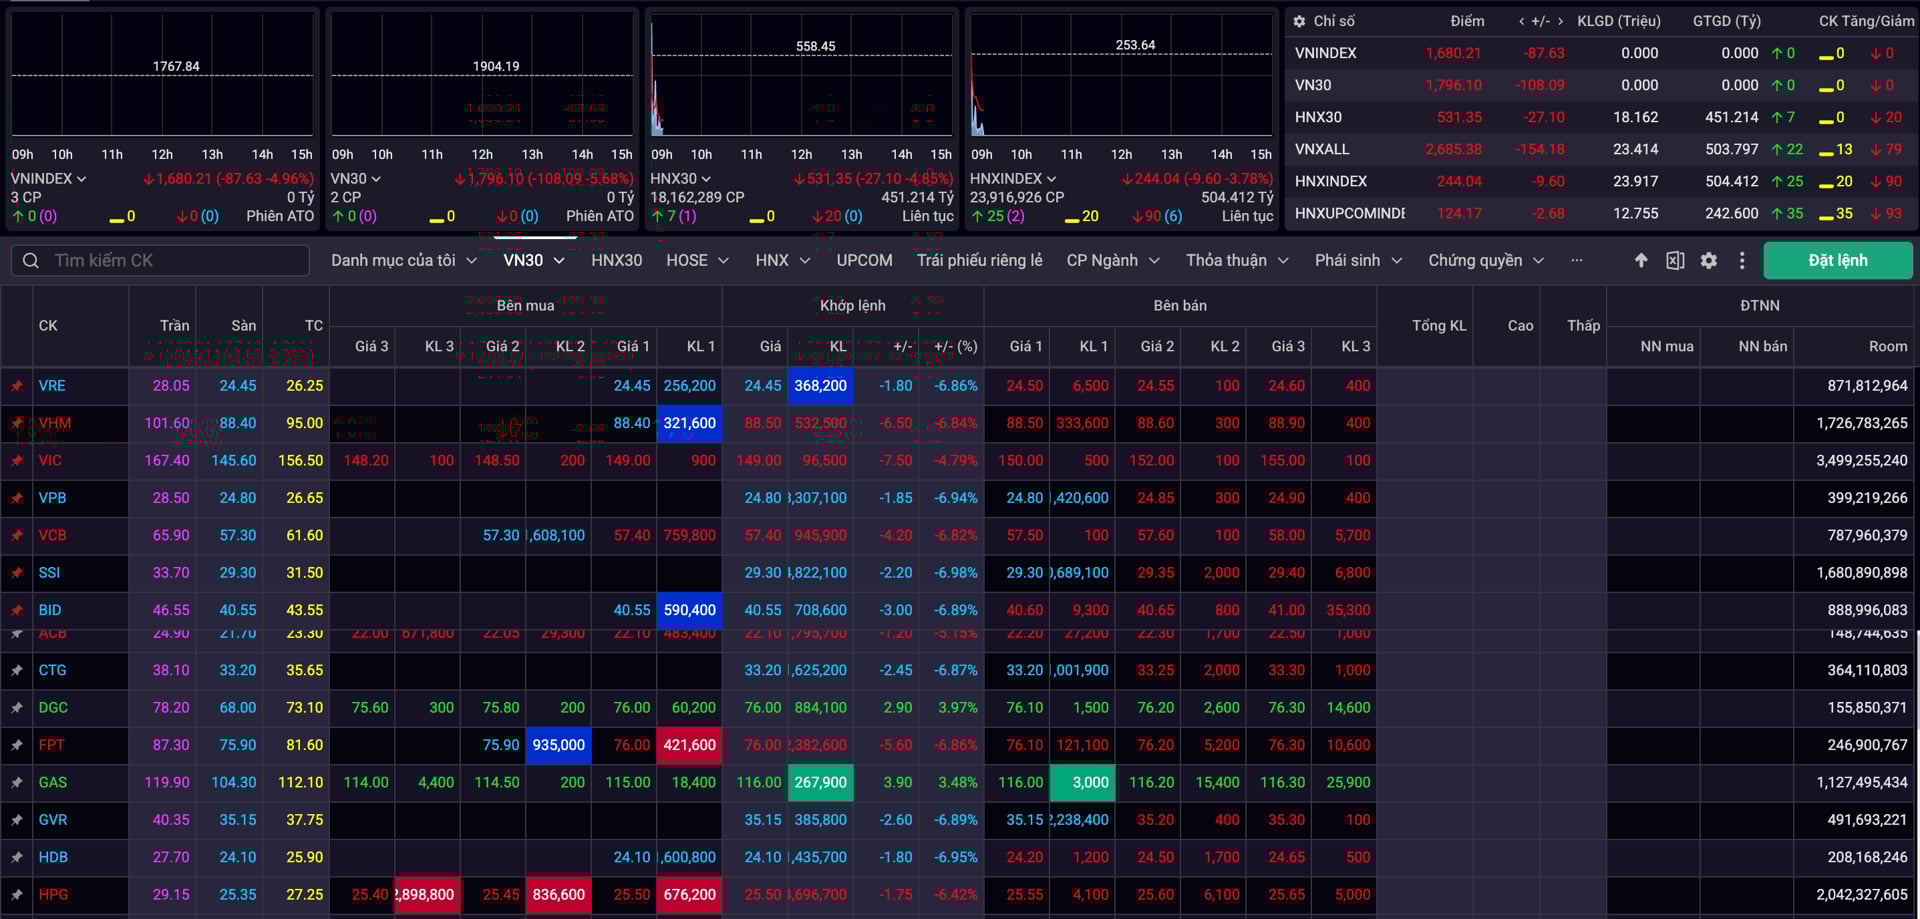Viewport: 1920px width, 919px height.
Task: Open the VNINDEX chart selector dropdown
Action: 51,178
